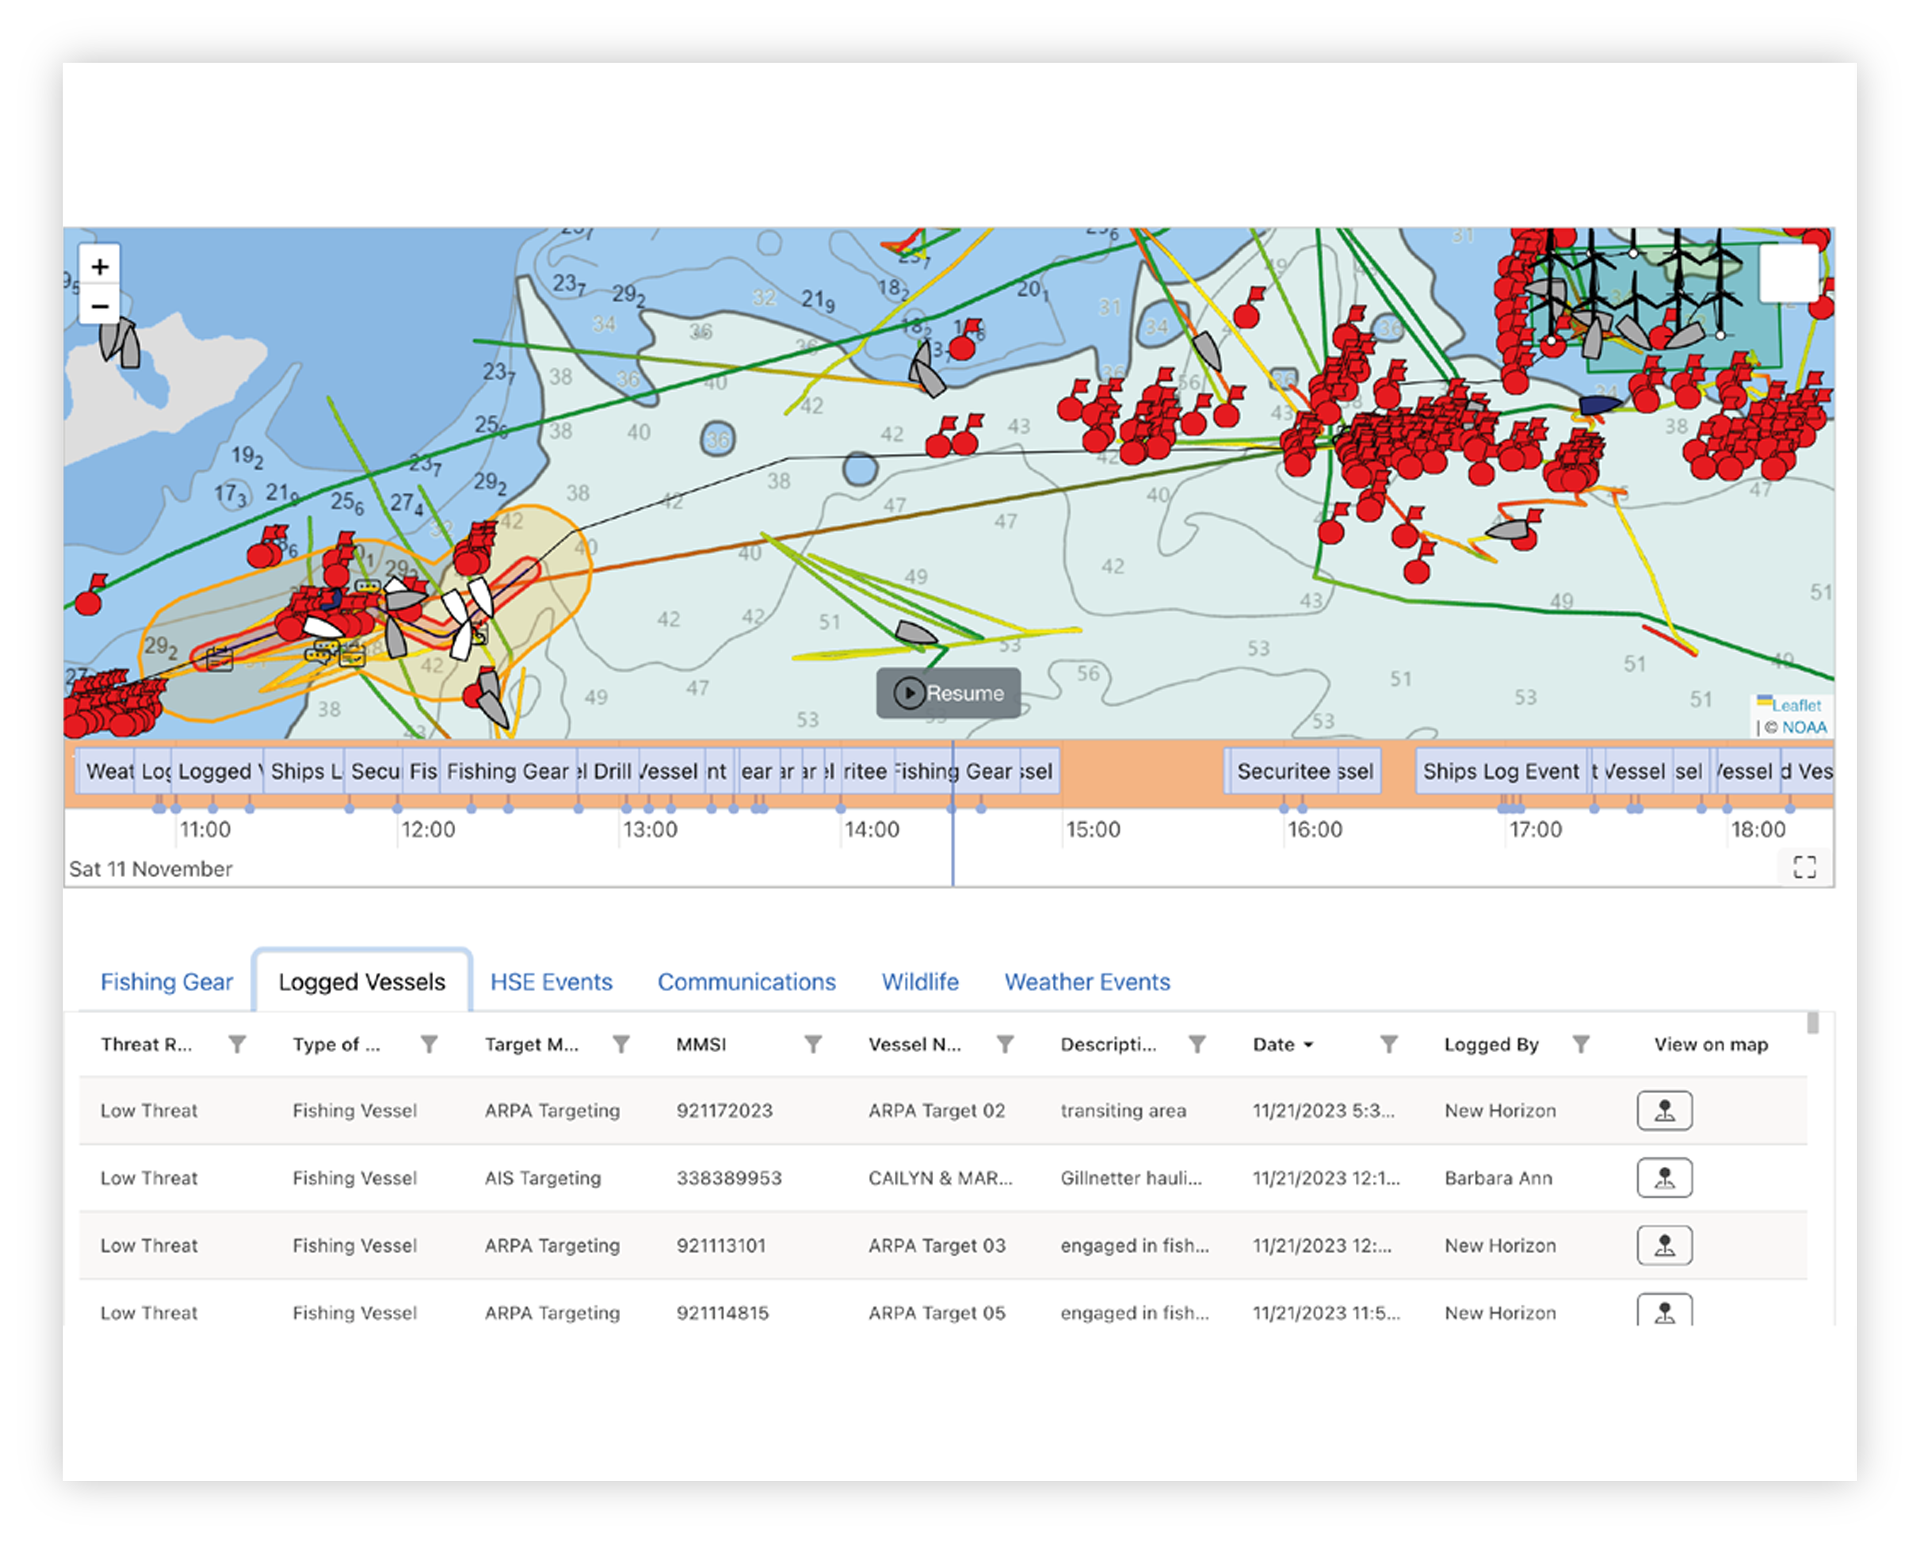Open the Communications tab
1920x1545 pixels.
point(746,982)
